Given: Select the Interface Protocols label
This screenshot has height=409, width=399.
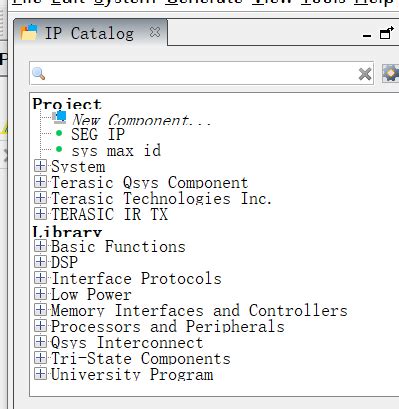Looking at the screenshot, I should click(136, 279).
